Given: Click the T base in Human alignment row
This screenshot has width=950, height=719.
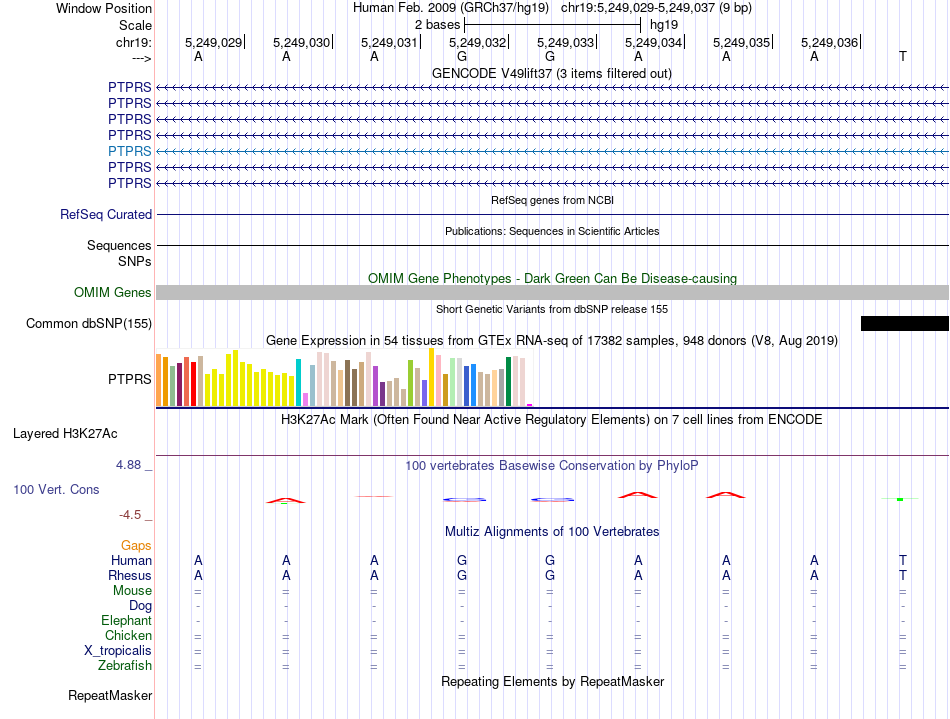Looking at the screenshot, I should pyautogui.click(x=903, y=560).
